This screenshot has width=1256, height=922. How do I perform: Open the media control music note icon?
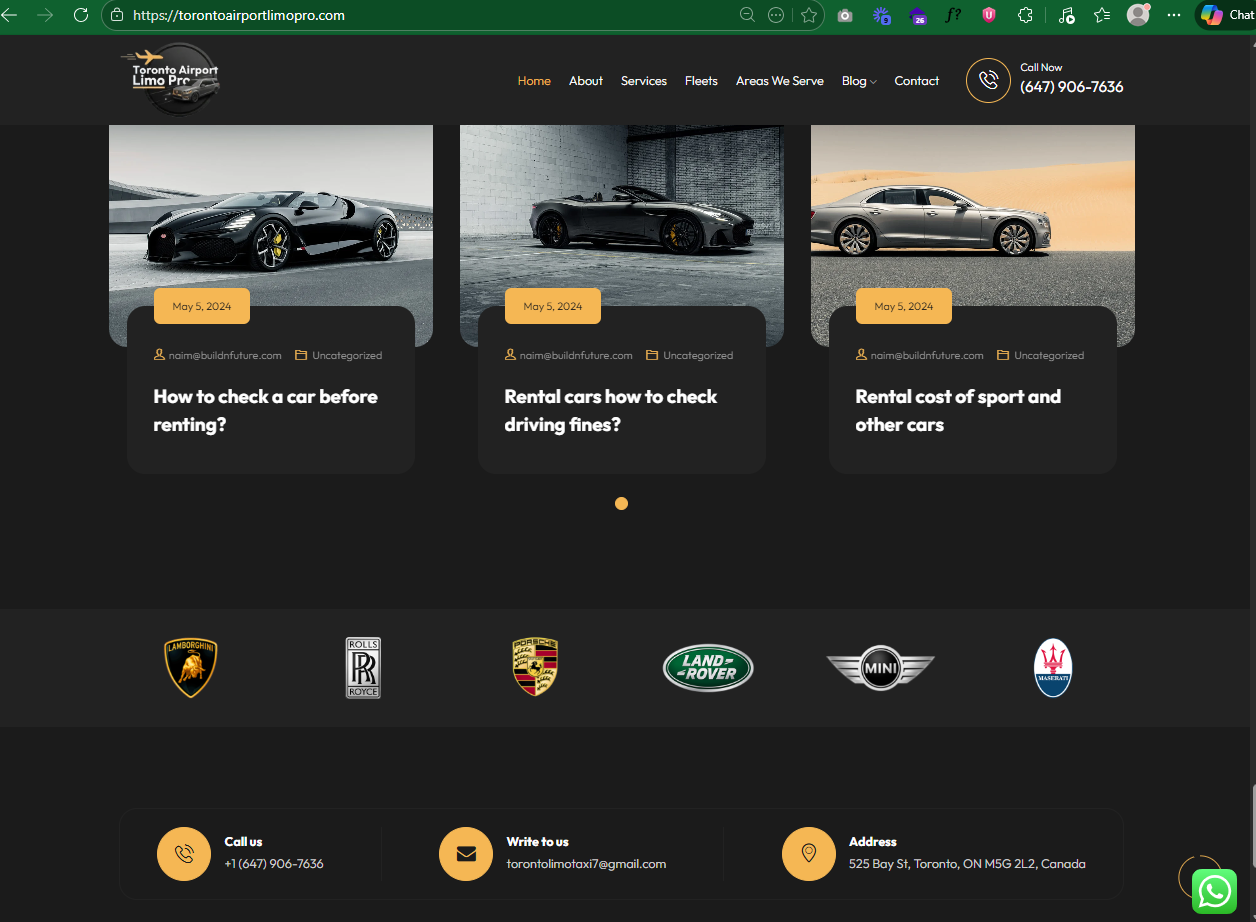tap(1066, 15)
